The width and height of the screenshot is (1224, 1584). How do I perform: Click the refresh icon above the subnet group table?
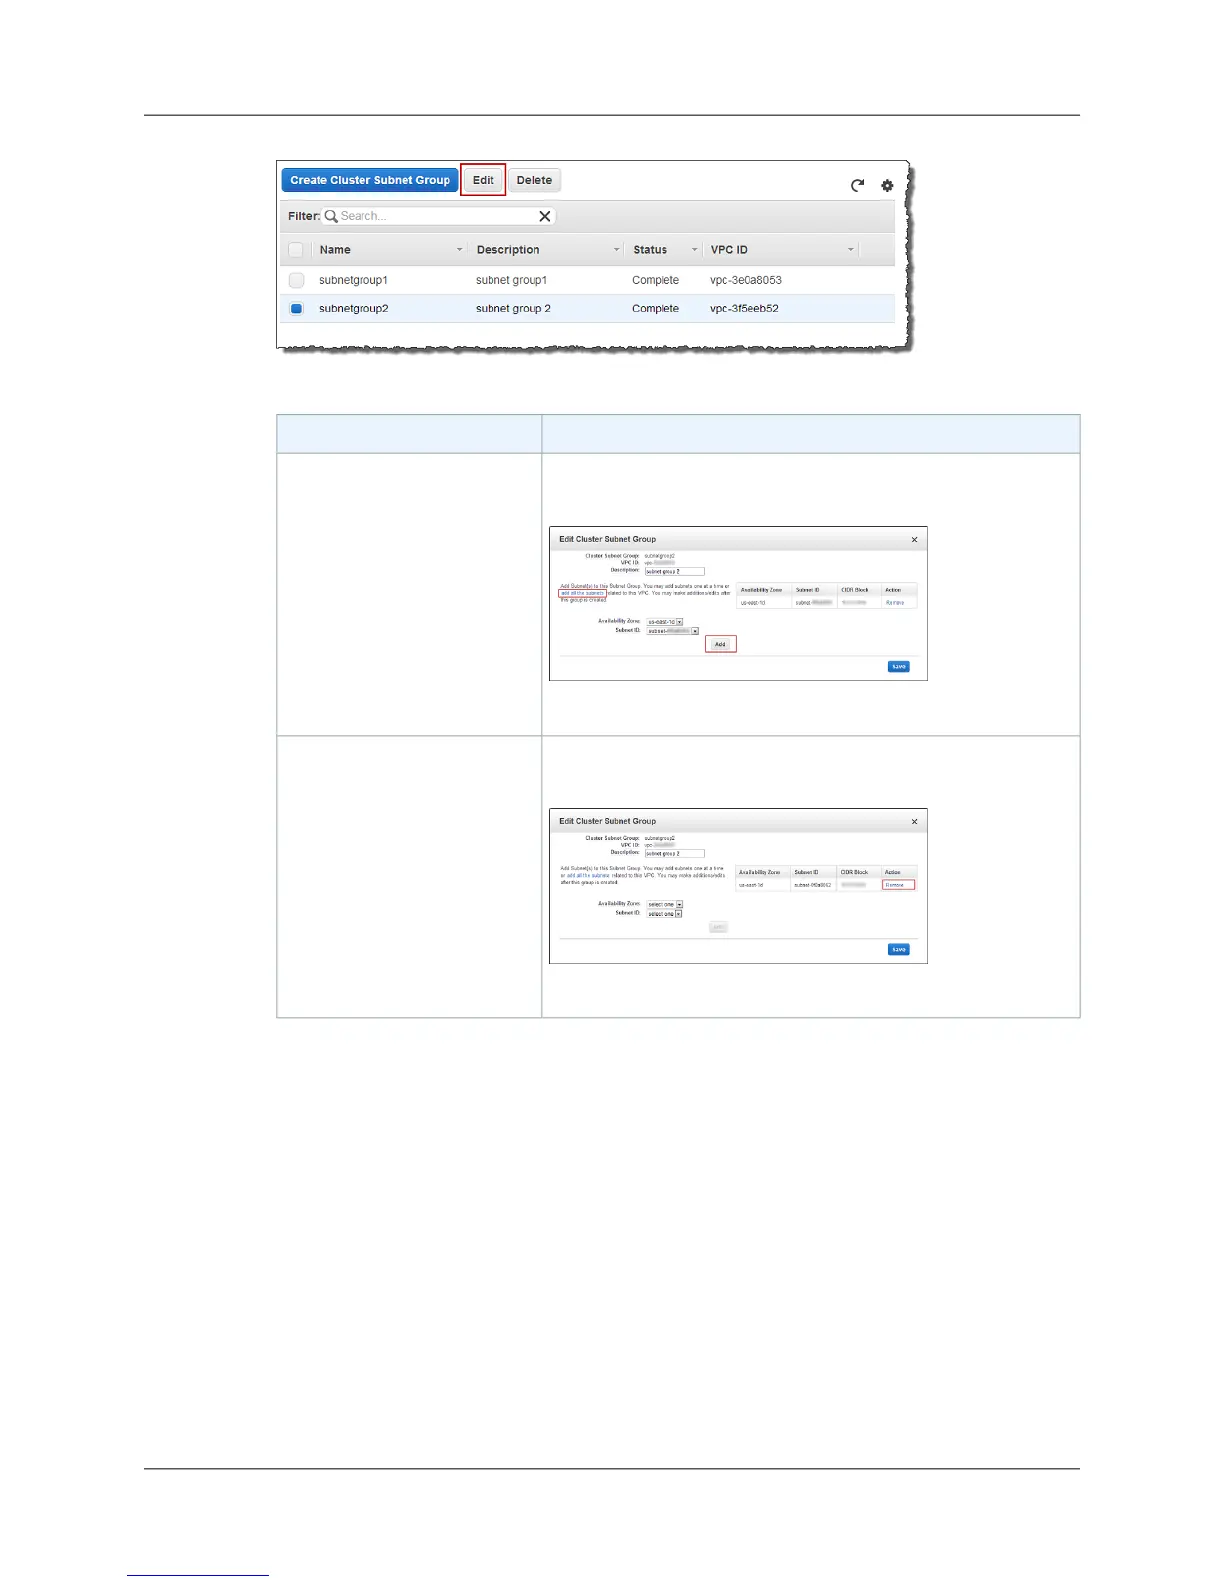[857, 186]
